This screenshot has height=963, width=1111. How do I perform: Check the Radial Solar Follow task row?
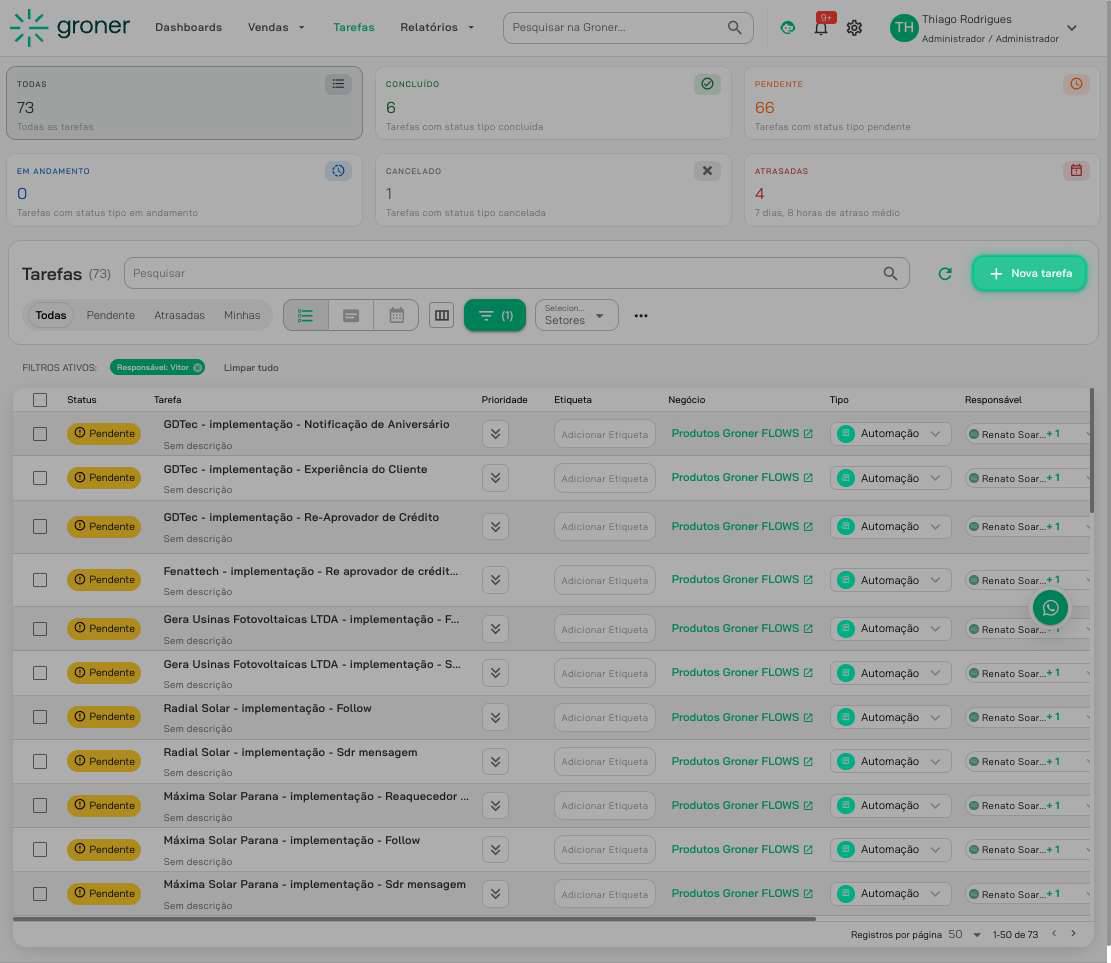coord(40,717)
